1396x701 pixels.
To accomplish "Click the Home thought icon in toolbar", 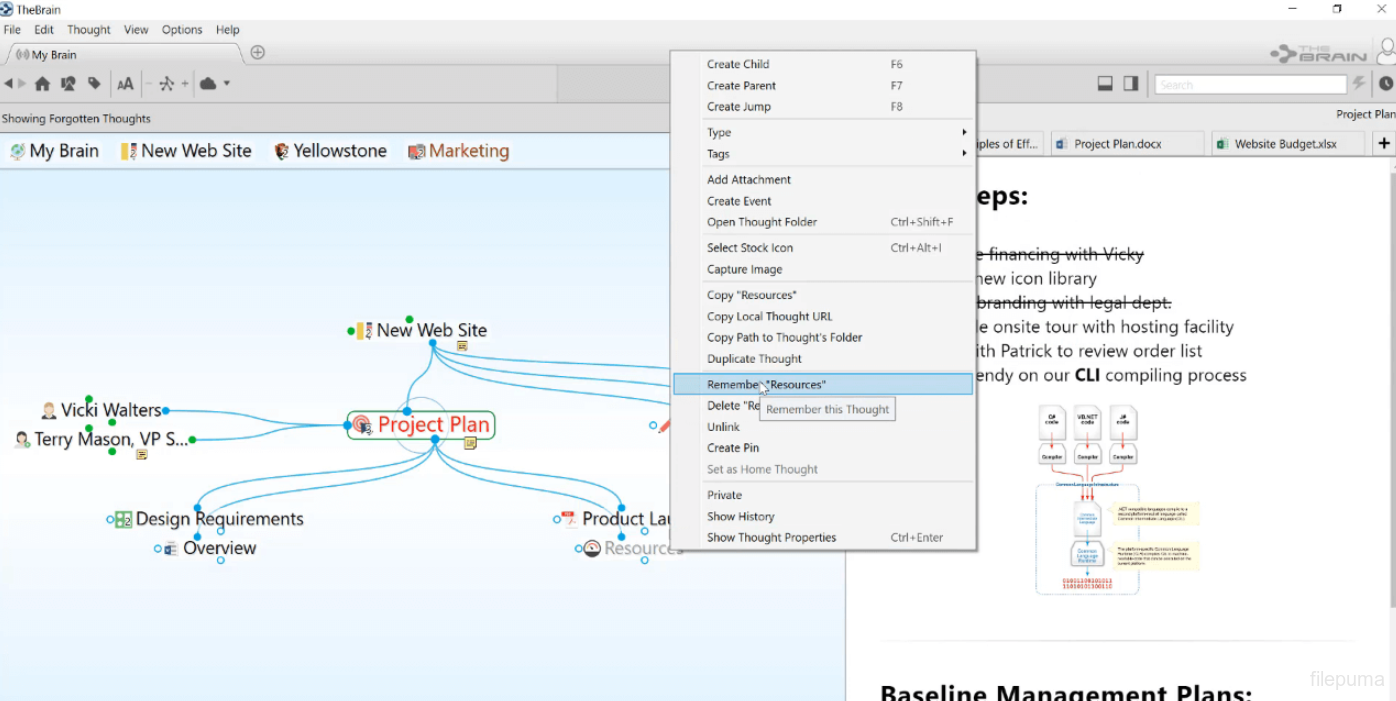I will tap(42, 84).
